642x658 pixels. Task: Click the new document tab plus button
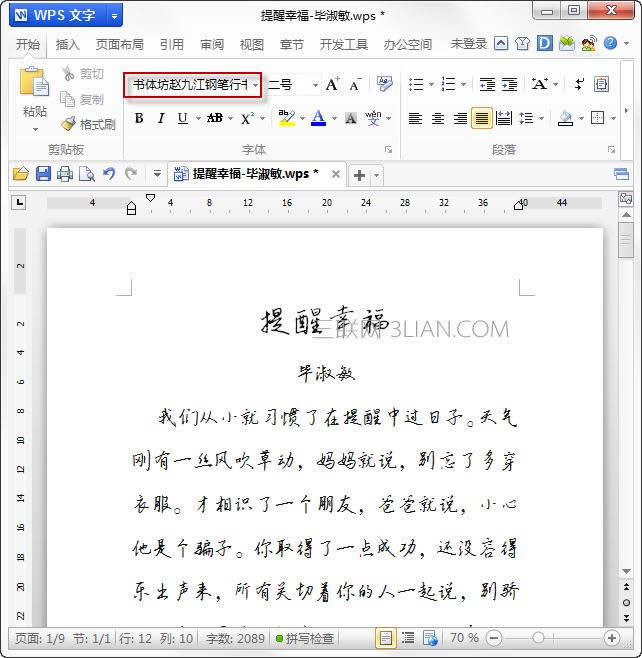[x=360, y=175]
